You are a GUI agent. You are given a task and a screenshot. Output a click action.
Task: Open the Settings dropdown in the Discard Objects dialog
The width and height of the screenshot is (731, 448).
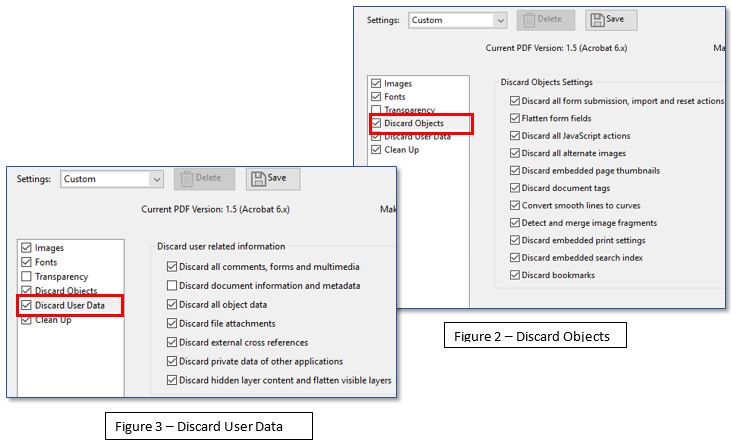[498, 20]
